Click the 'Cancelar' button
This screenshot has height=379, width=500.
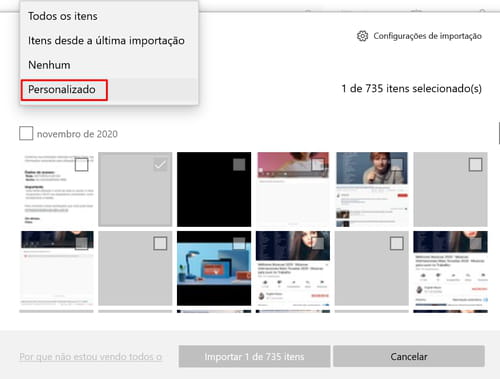pos(409,356)
